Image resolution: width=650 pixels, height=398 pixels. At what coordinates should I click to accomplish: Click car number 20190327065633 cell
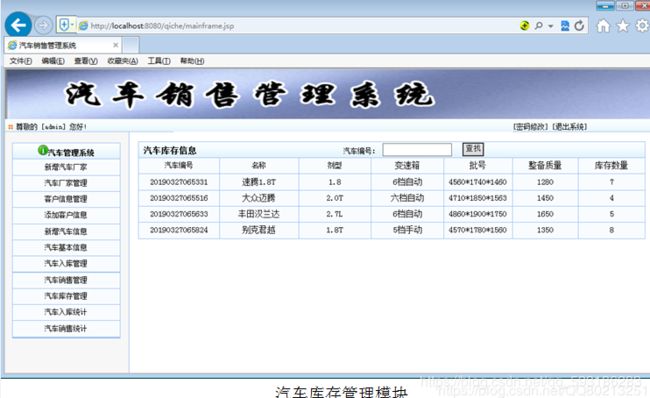(x=179, y=214)
